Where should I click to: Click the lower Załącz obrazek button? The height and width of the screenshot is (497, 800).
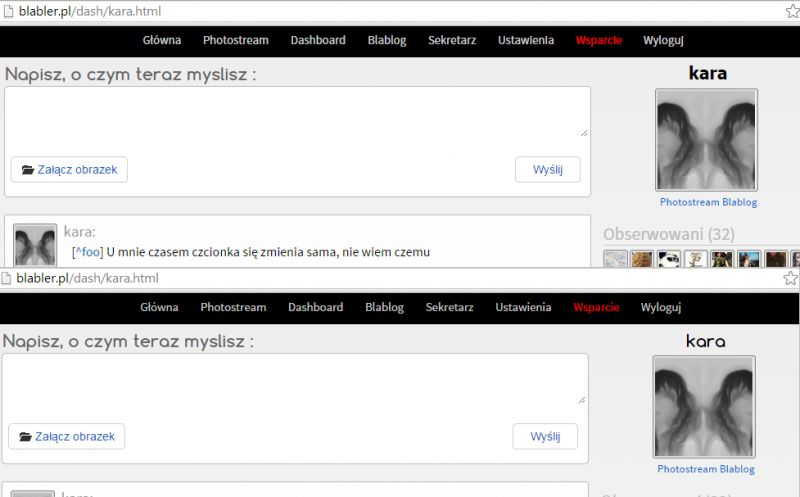click(x=67, y=436)
